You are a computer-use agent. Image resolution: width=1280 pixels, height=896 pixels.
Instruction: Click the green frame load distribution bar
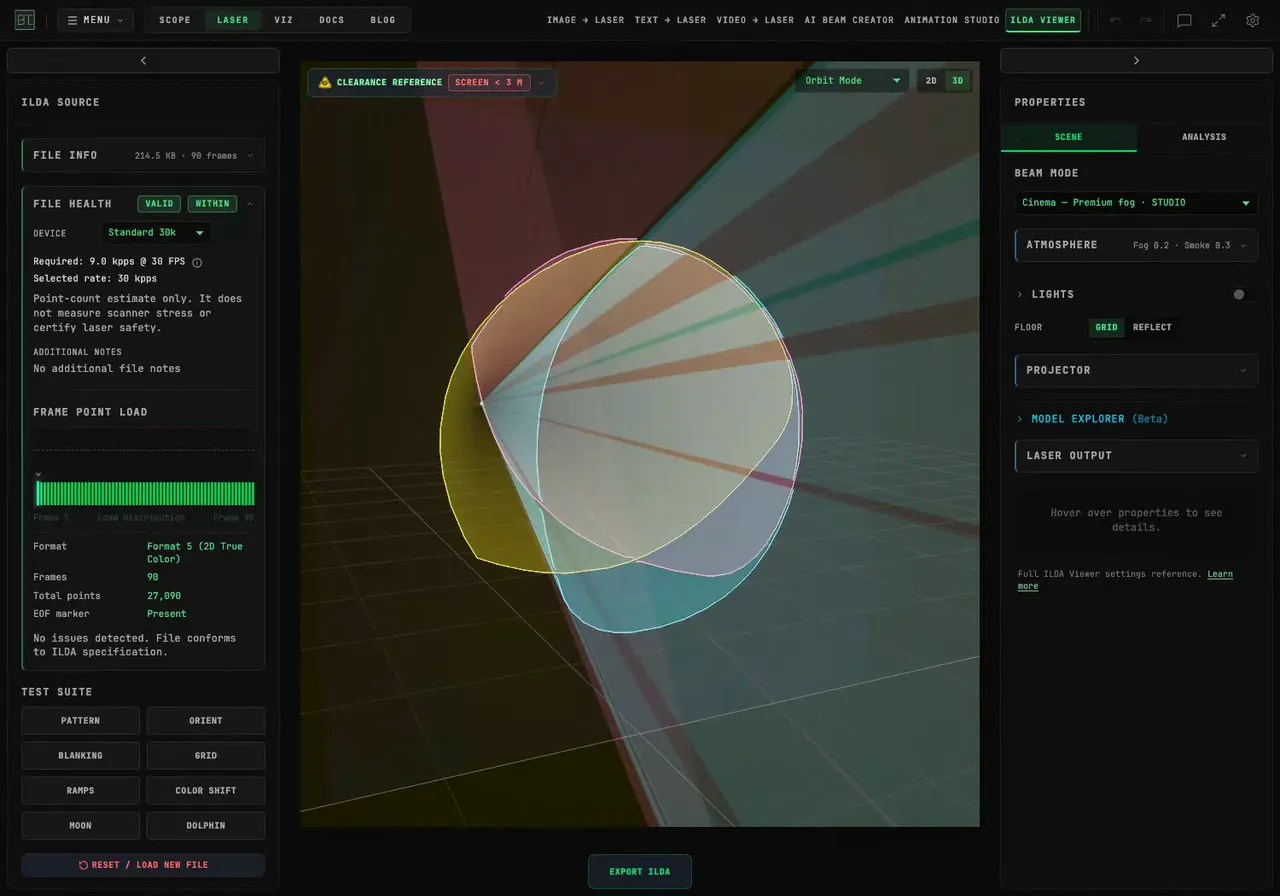click(x=144, y=493)
